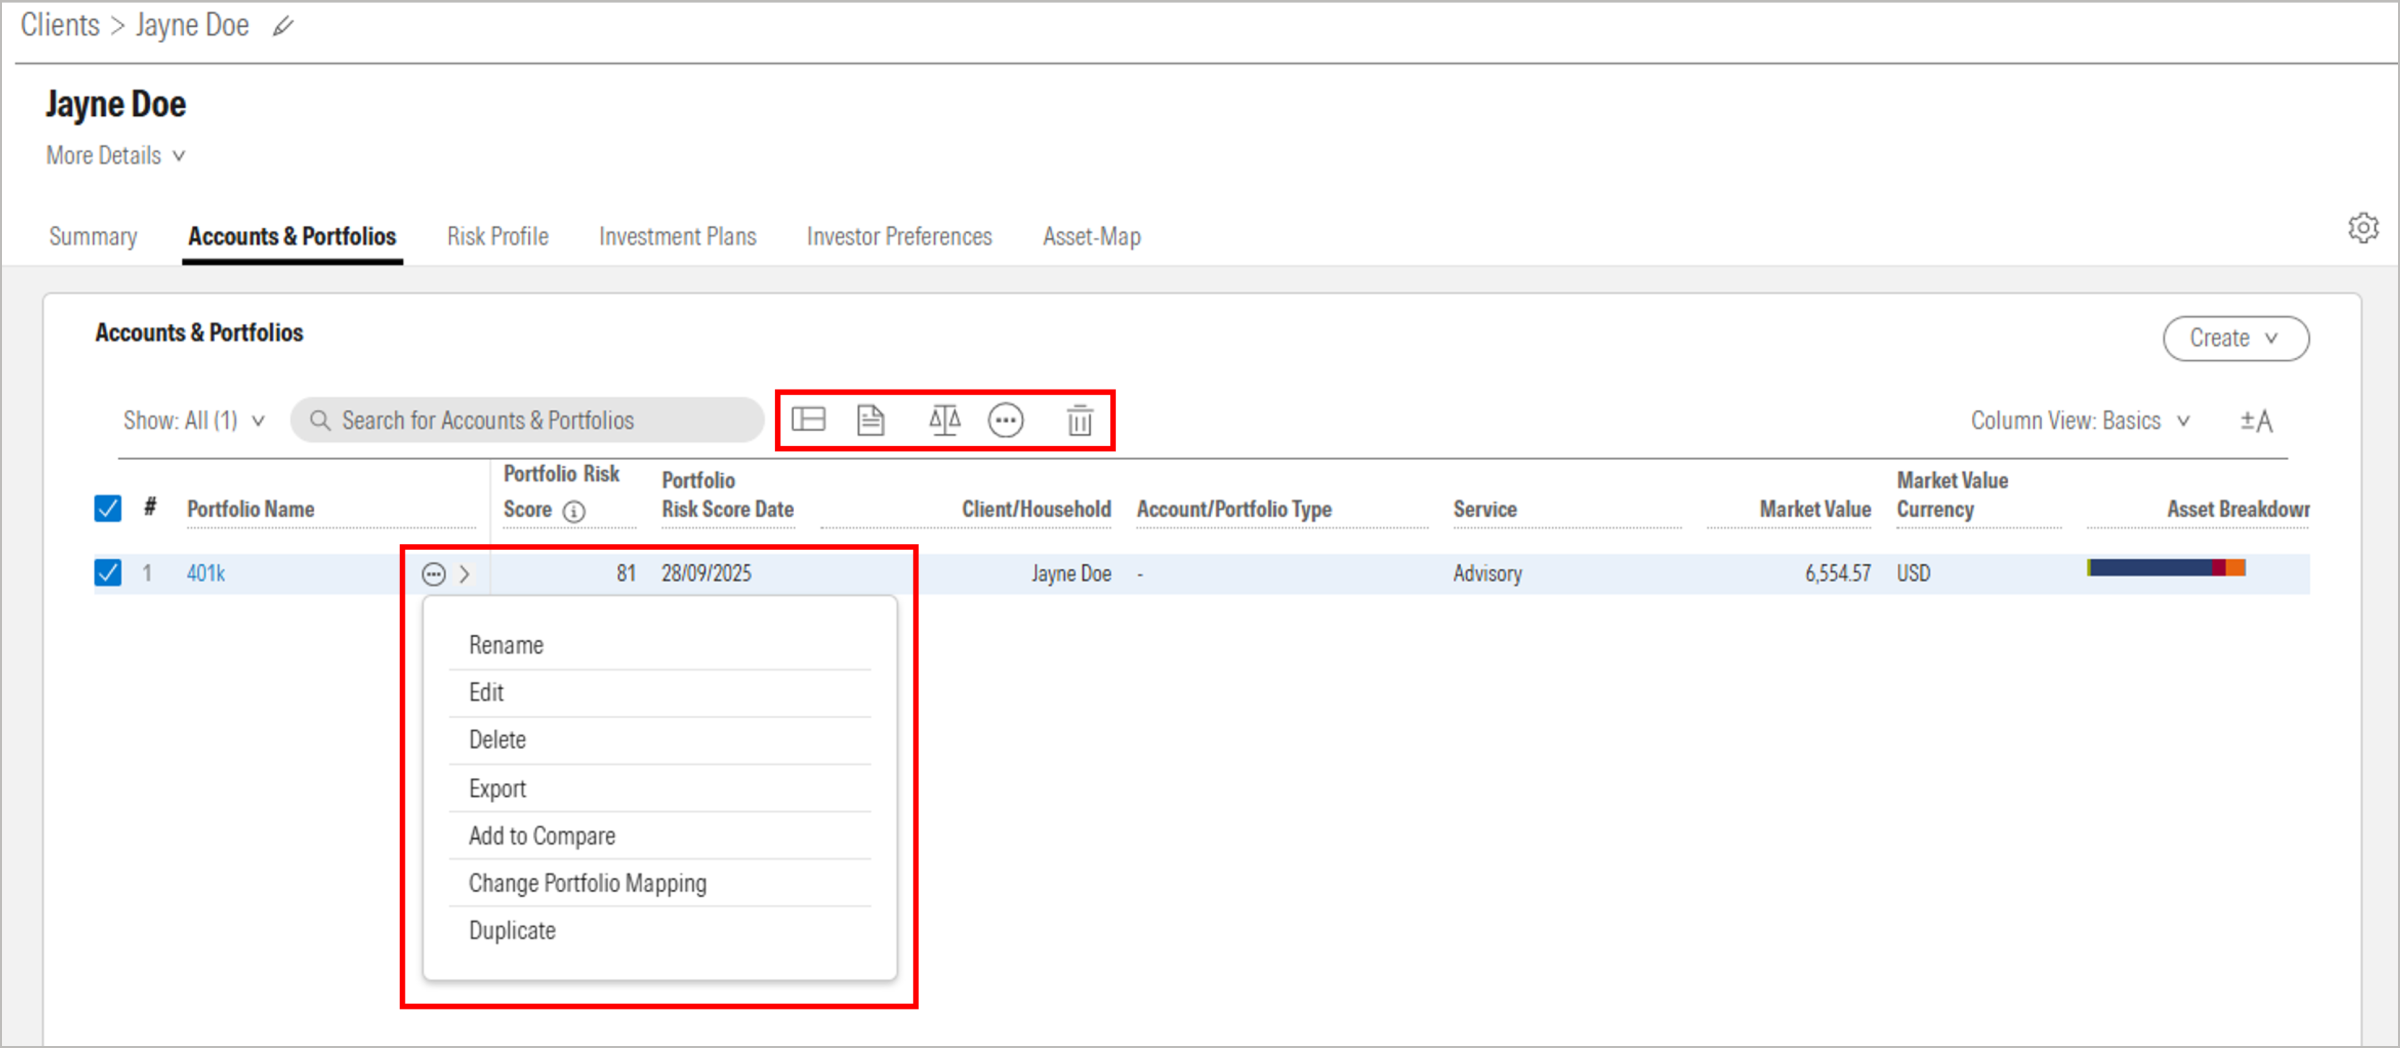Viewport: 2400px width, 1048px height.
Task: Sort by Portfolio Name column header
Action: [251, 510]
